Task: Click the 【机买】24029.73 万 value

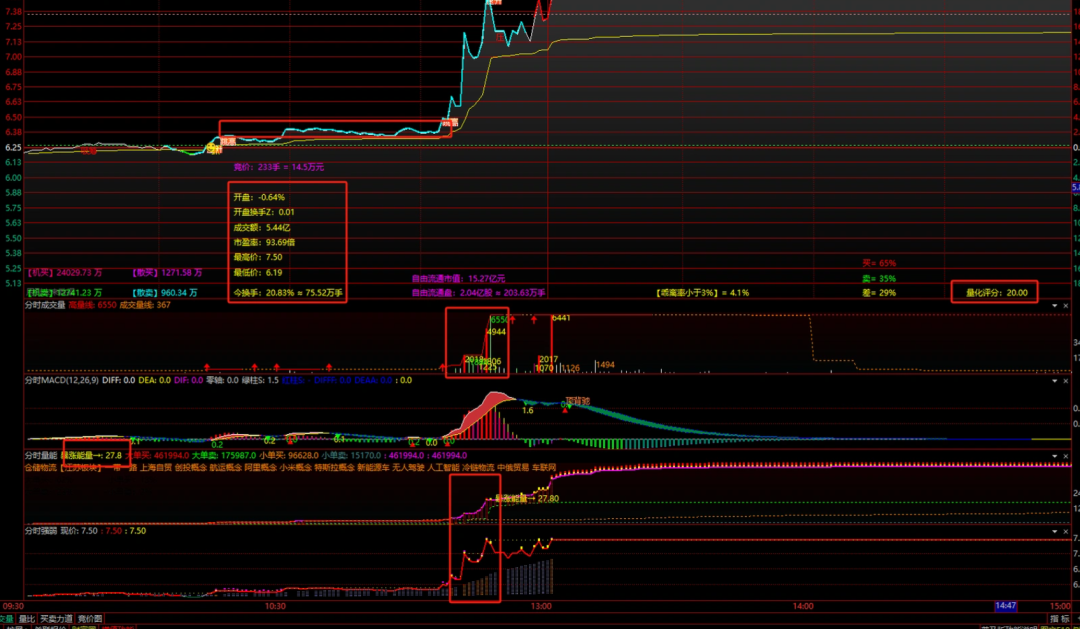Action: pyautogui.click(x=65, y=273)
